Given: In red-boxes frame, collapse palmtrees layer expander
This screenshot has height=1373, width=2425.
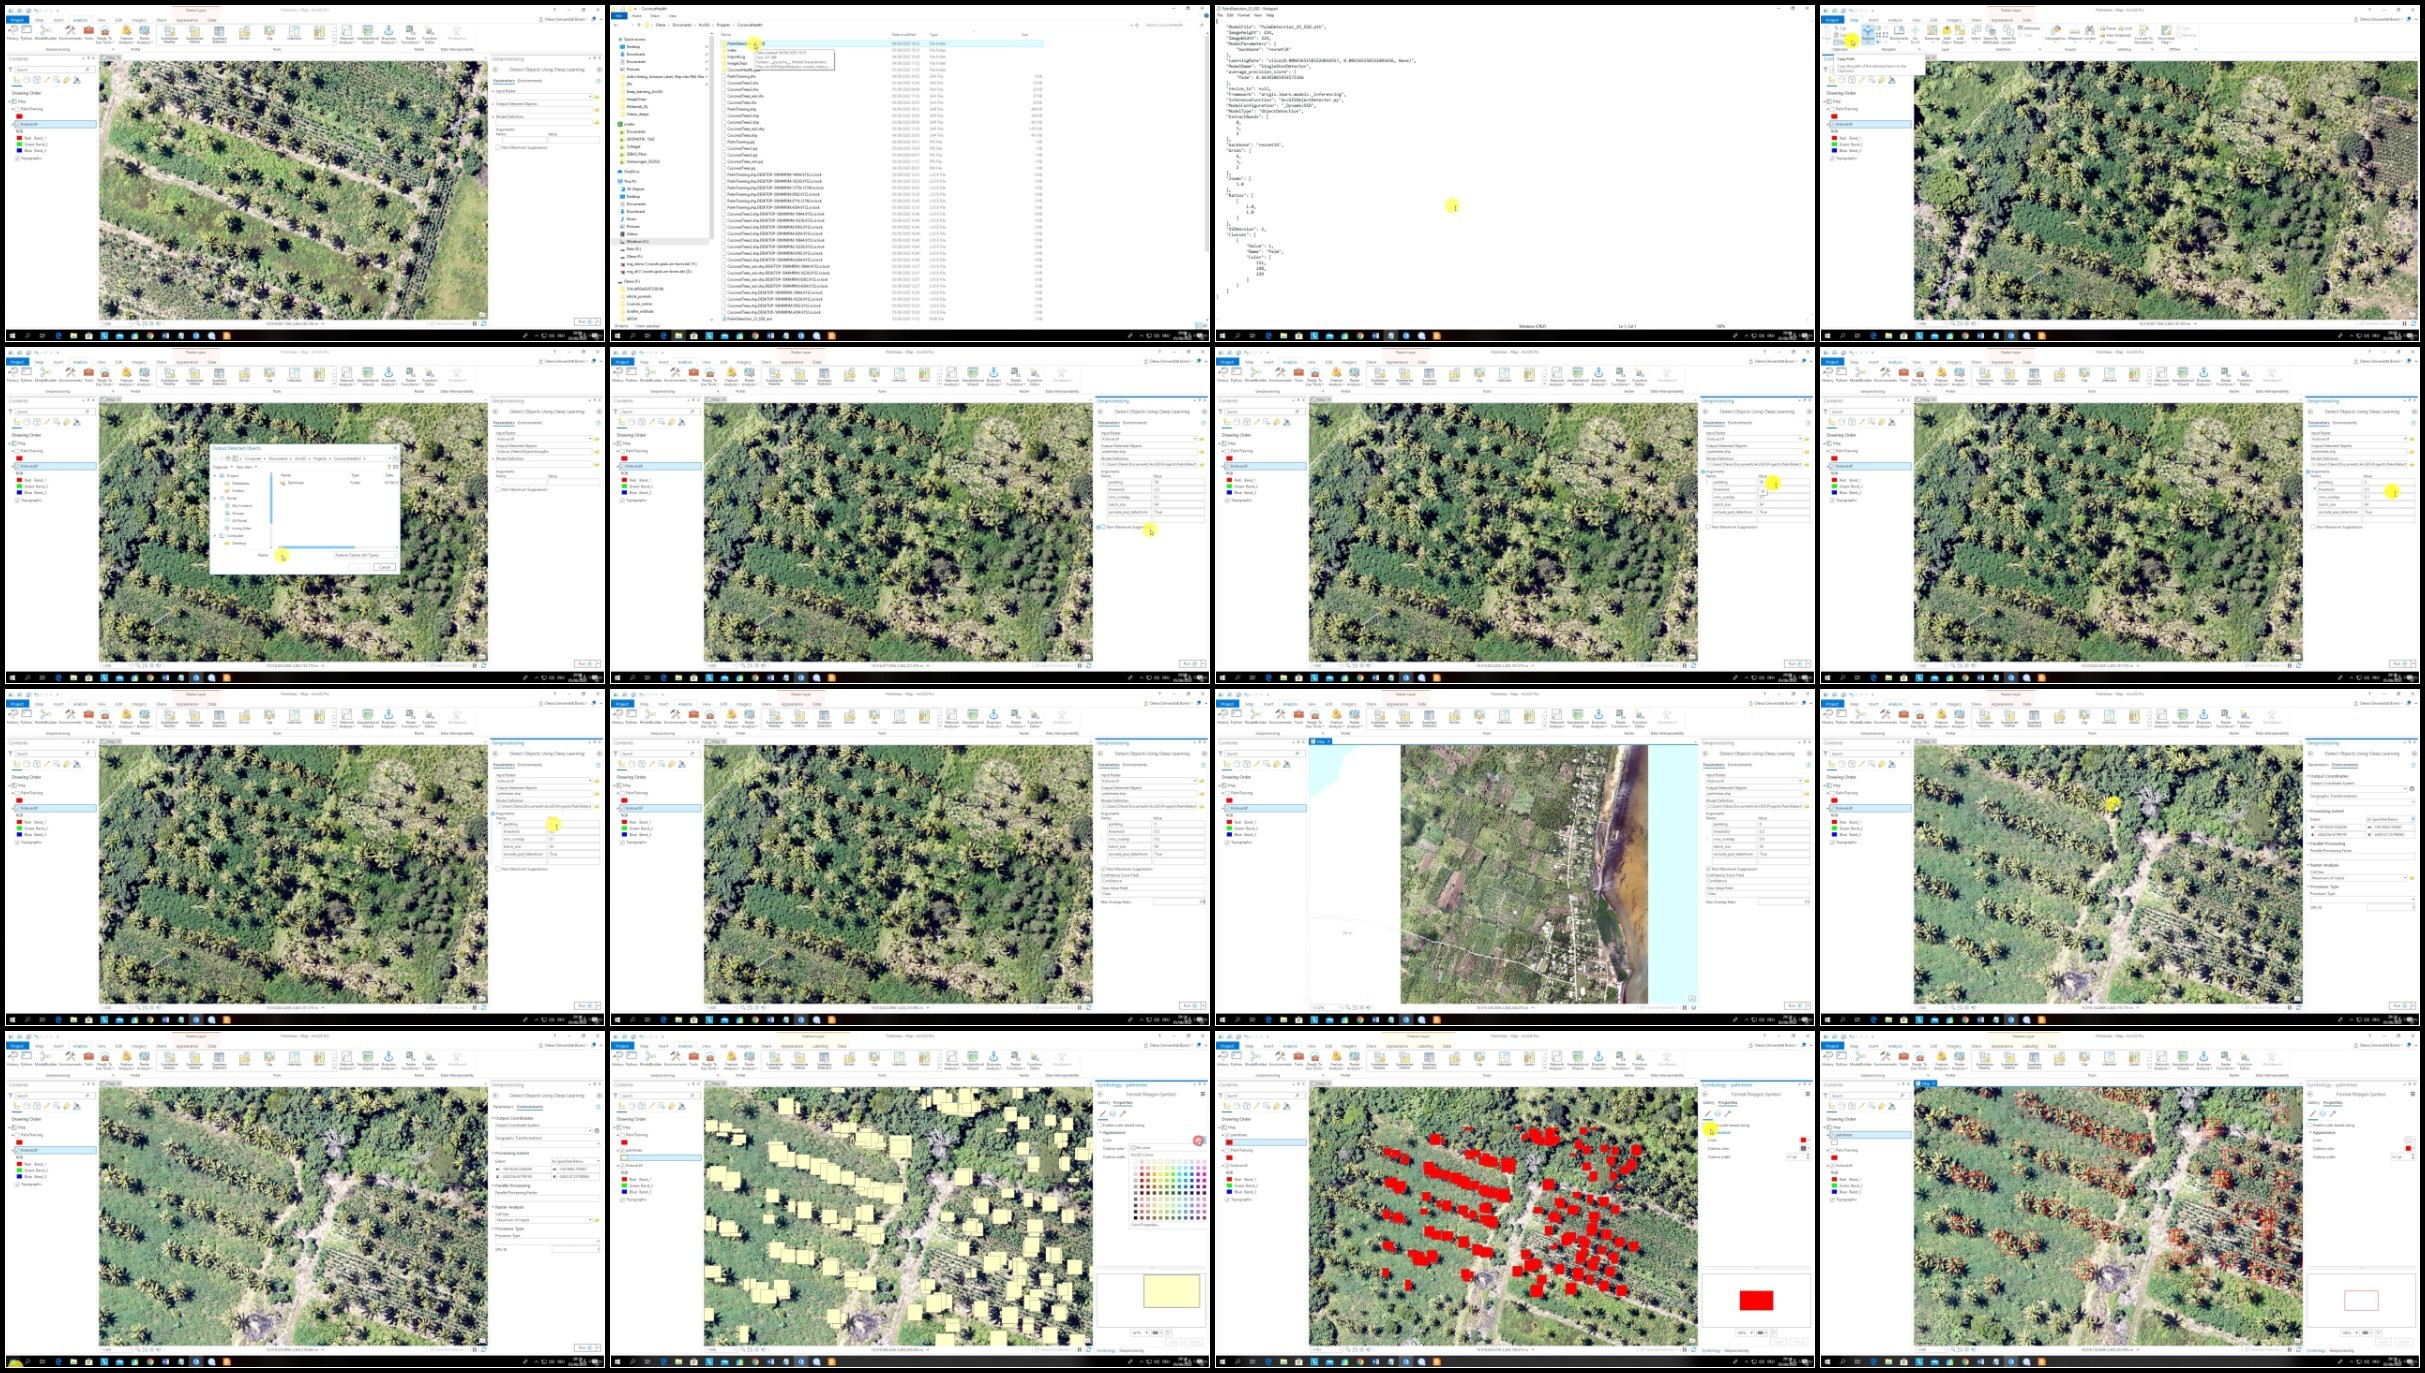Looking at the screenshot, I should tap(1221, 1135).
